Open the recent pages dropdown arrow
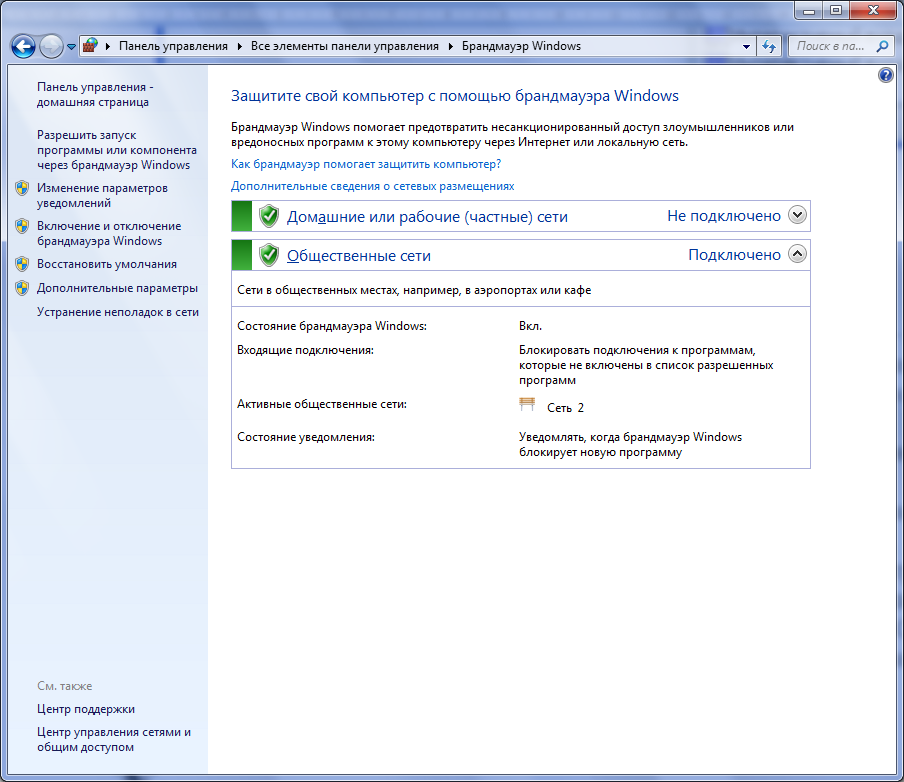The width and height of the screenshot is (904, 782). pos(71,47)
